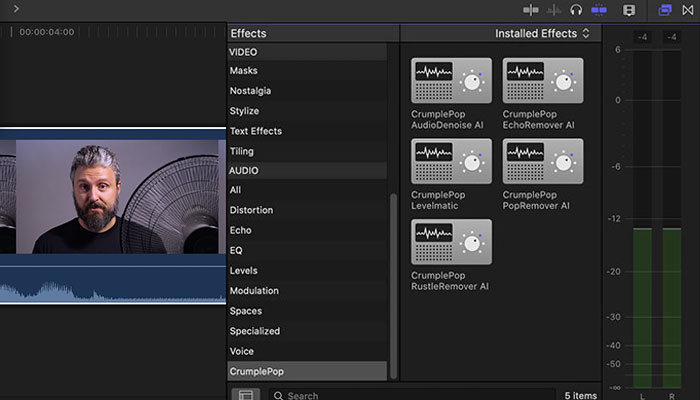The height and width of the screenshot is (400, 700).
Task: Select the Nostalgia video category
Action: point(307,91)
